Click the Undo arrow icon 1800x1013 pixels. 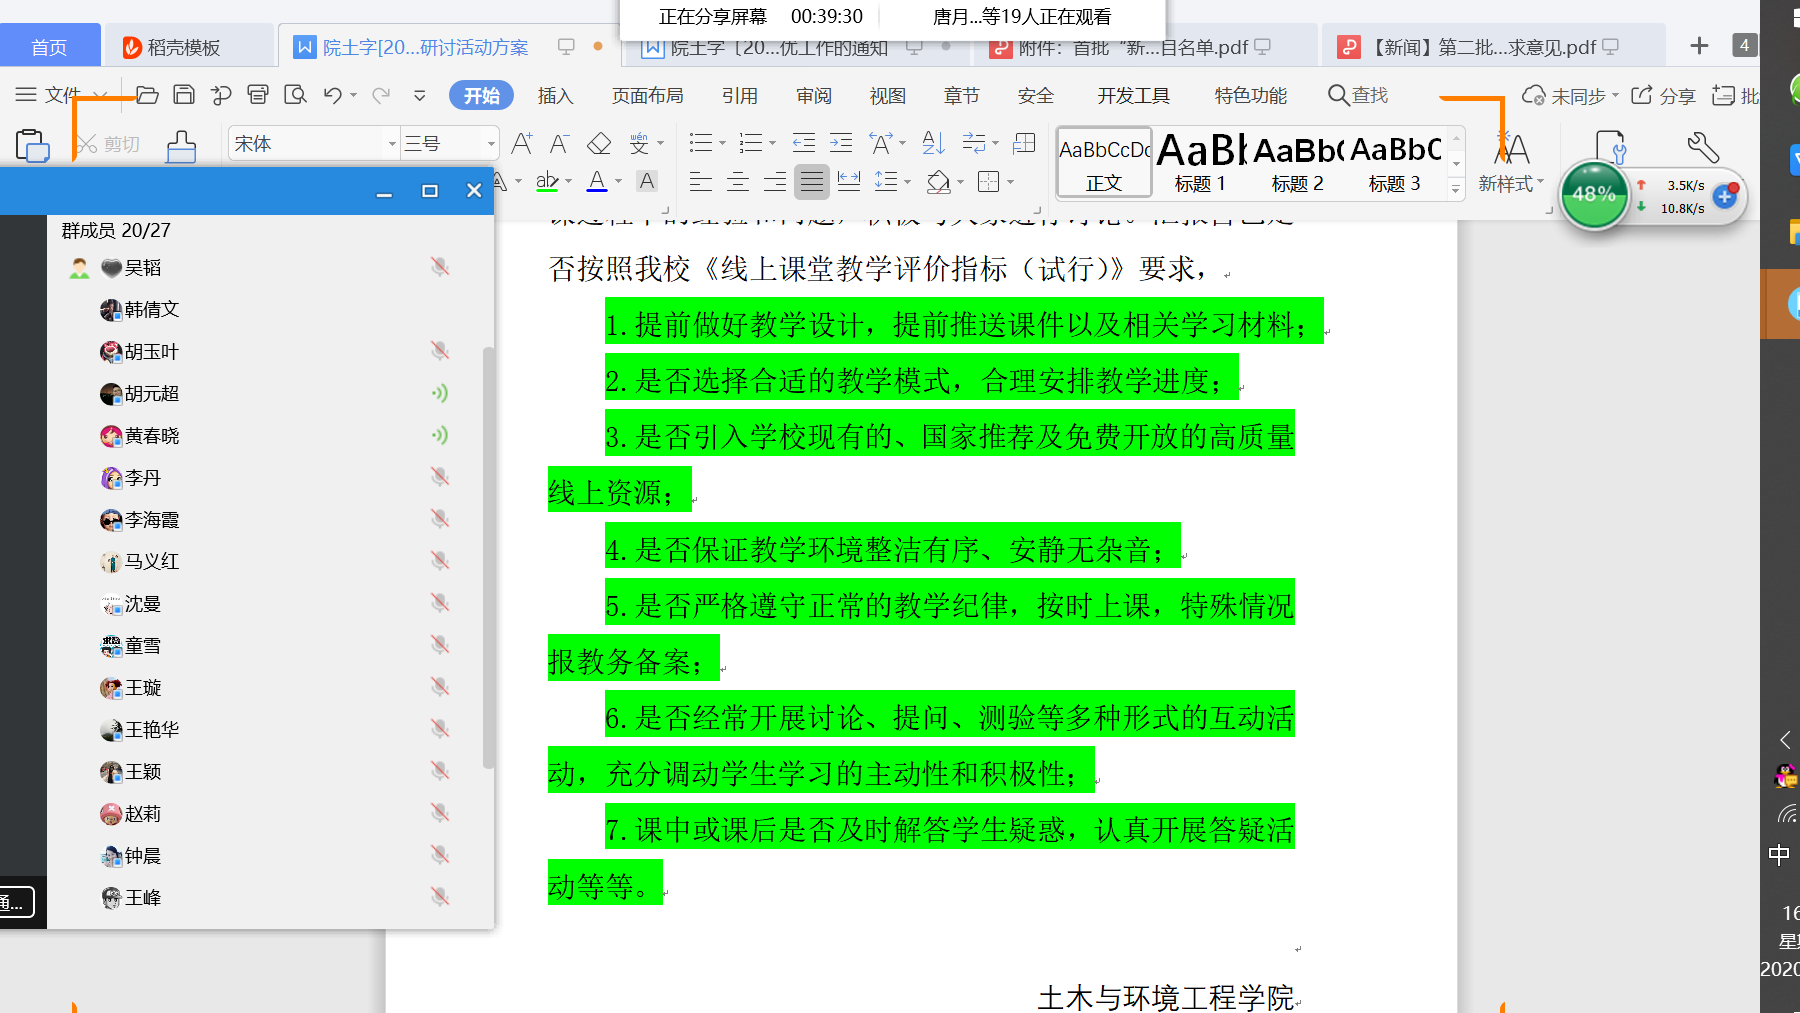point(333,95)
